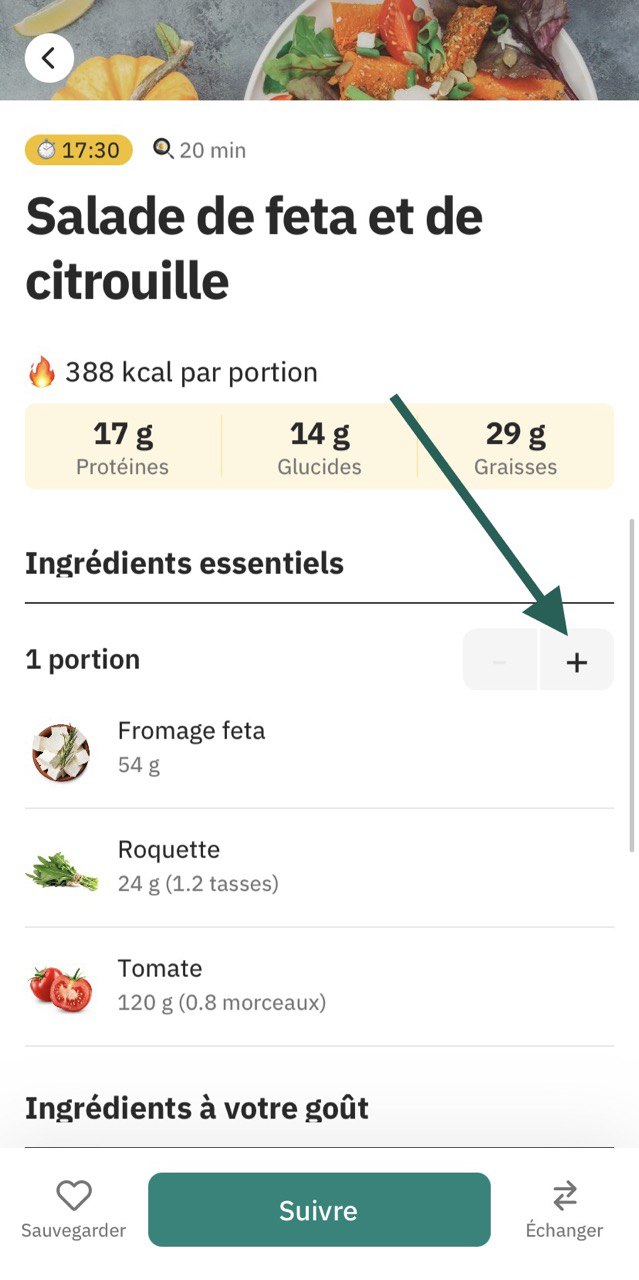639x1280 pixels.
Task: Tap the 17 g Protéines cell
Action: tap(123, 447)
